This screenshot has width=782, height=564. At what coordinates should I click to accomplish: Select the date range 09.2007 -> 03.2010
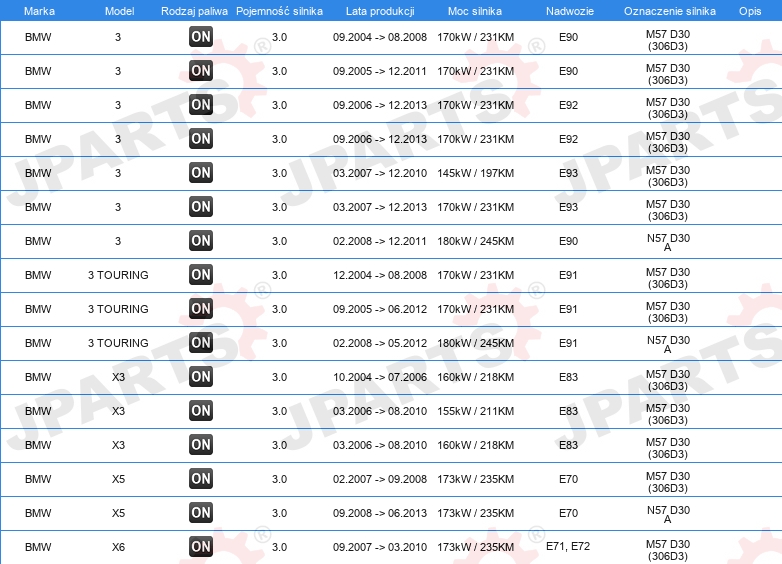pos(380,547)
